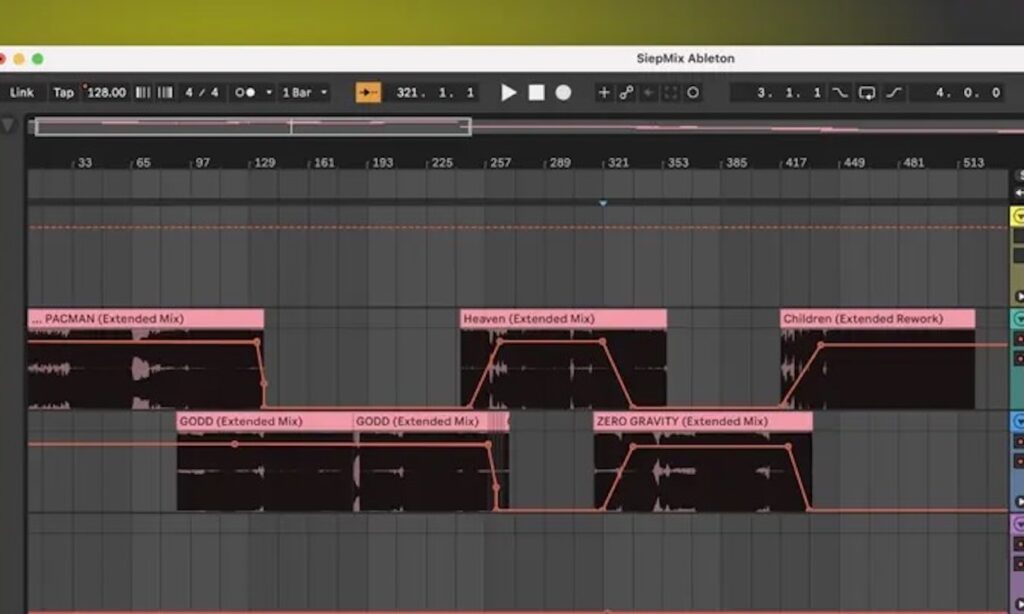The image size is (1024, 614).
Task: Click the SiepMix Ableton window title
Action: pos(685,58)
